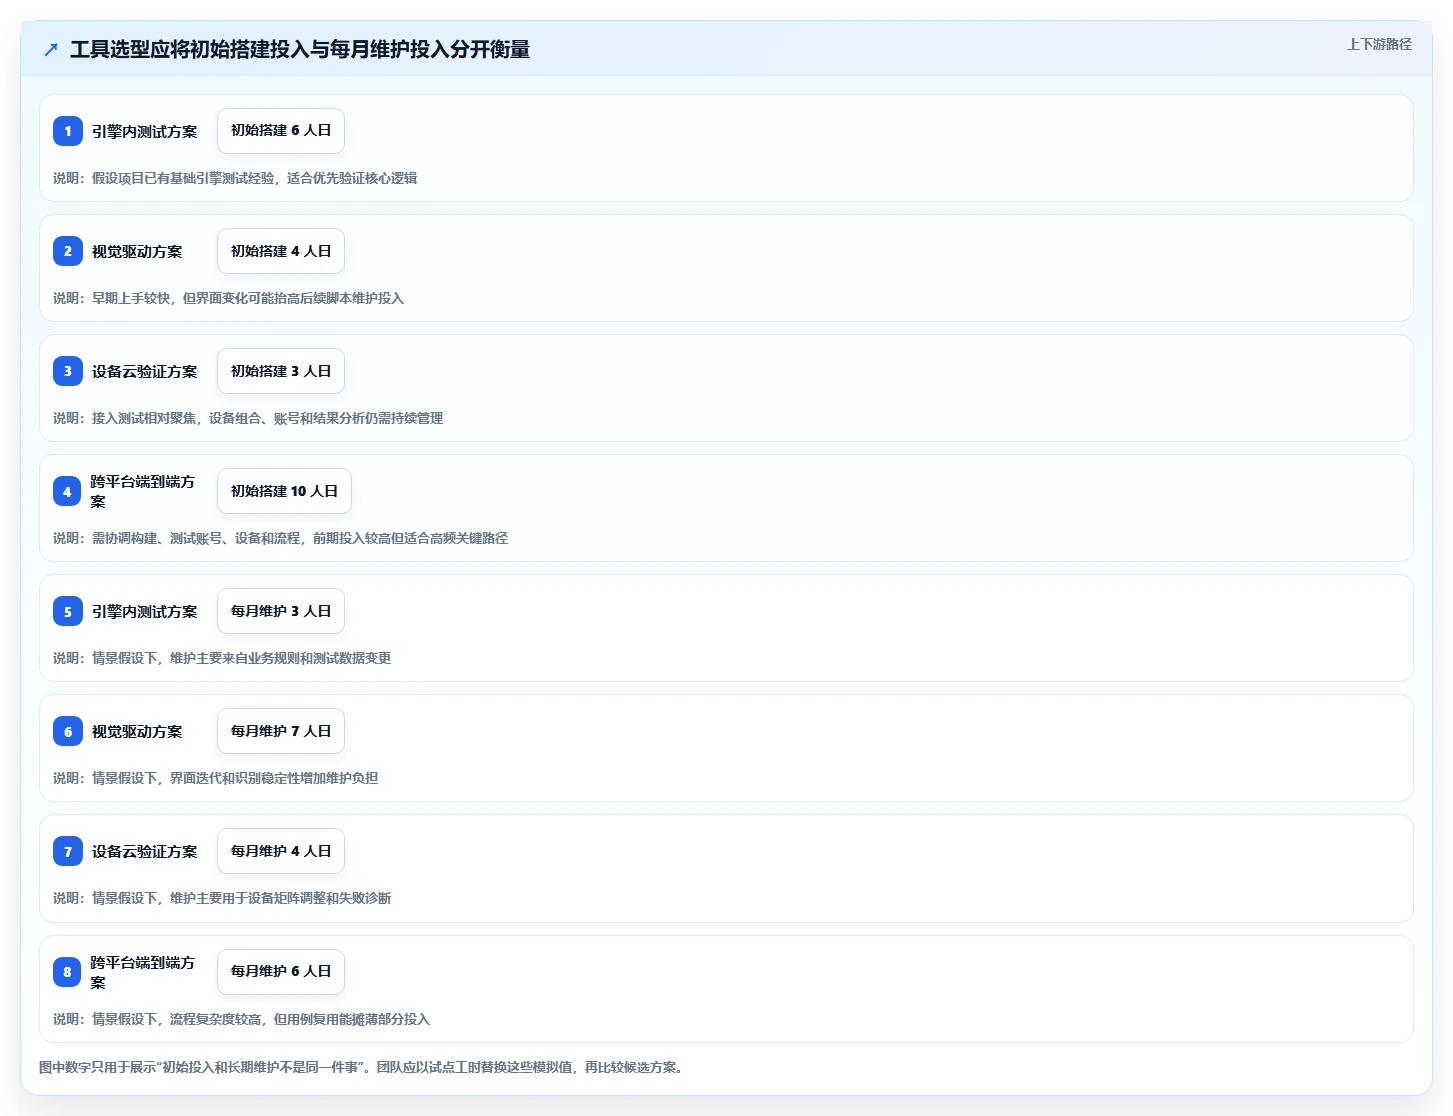The height and width of the screenshot is (1116, 1453).
Task: Click 引擎内测试方案 title in row 5
Action: click(145, 611)
